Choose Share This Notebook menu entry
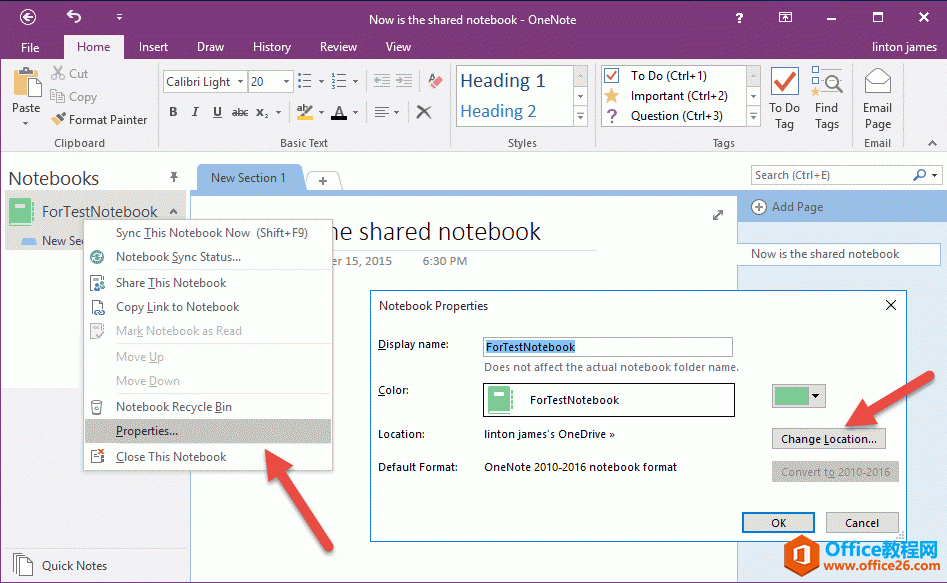Image resolution: width=947 pixels, height=583 pixels. coord(171,283)
